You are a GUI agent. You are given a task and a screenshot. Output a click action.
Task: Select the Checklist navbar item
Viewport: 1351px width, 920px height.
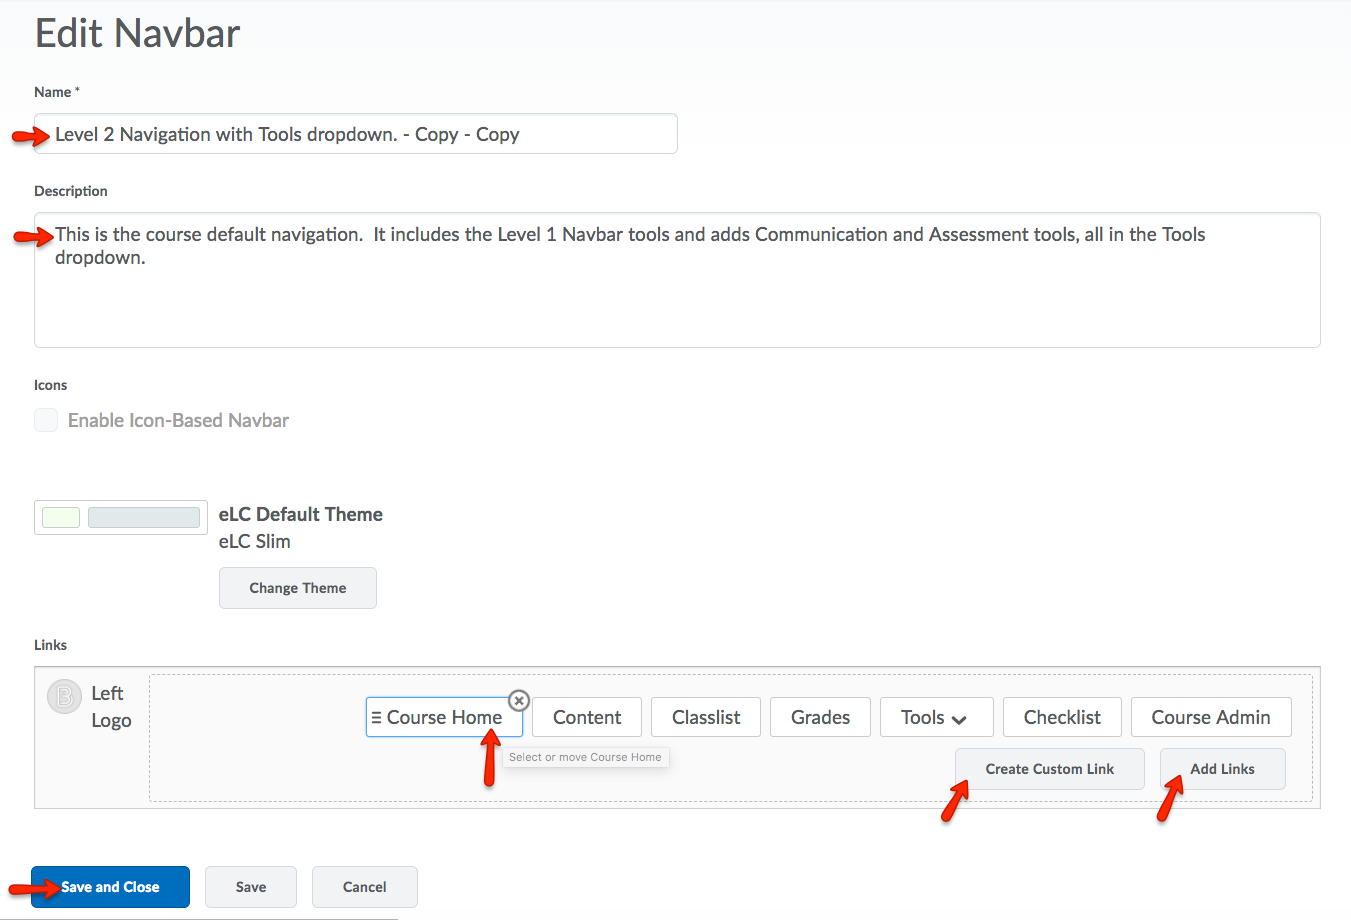pyautogui.click(x=1061, y=718)
